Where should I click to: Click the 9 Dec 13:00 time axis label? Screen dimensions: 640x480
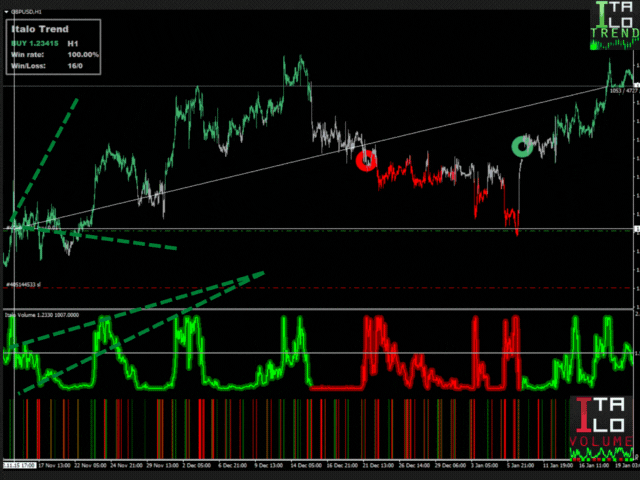tap(269, 465)
